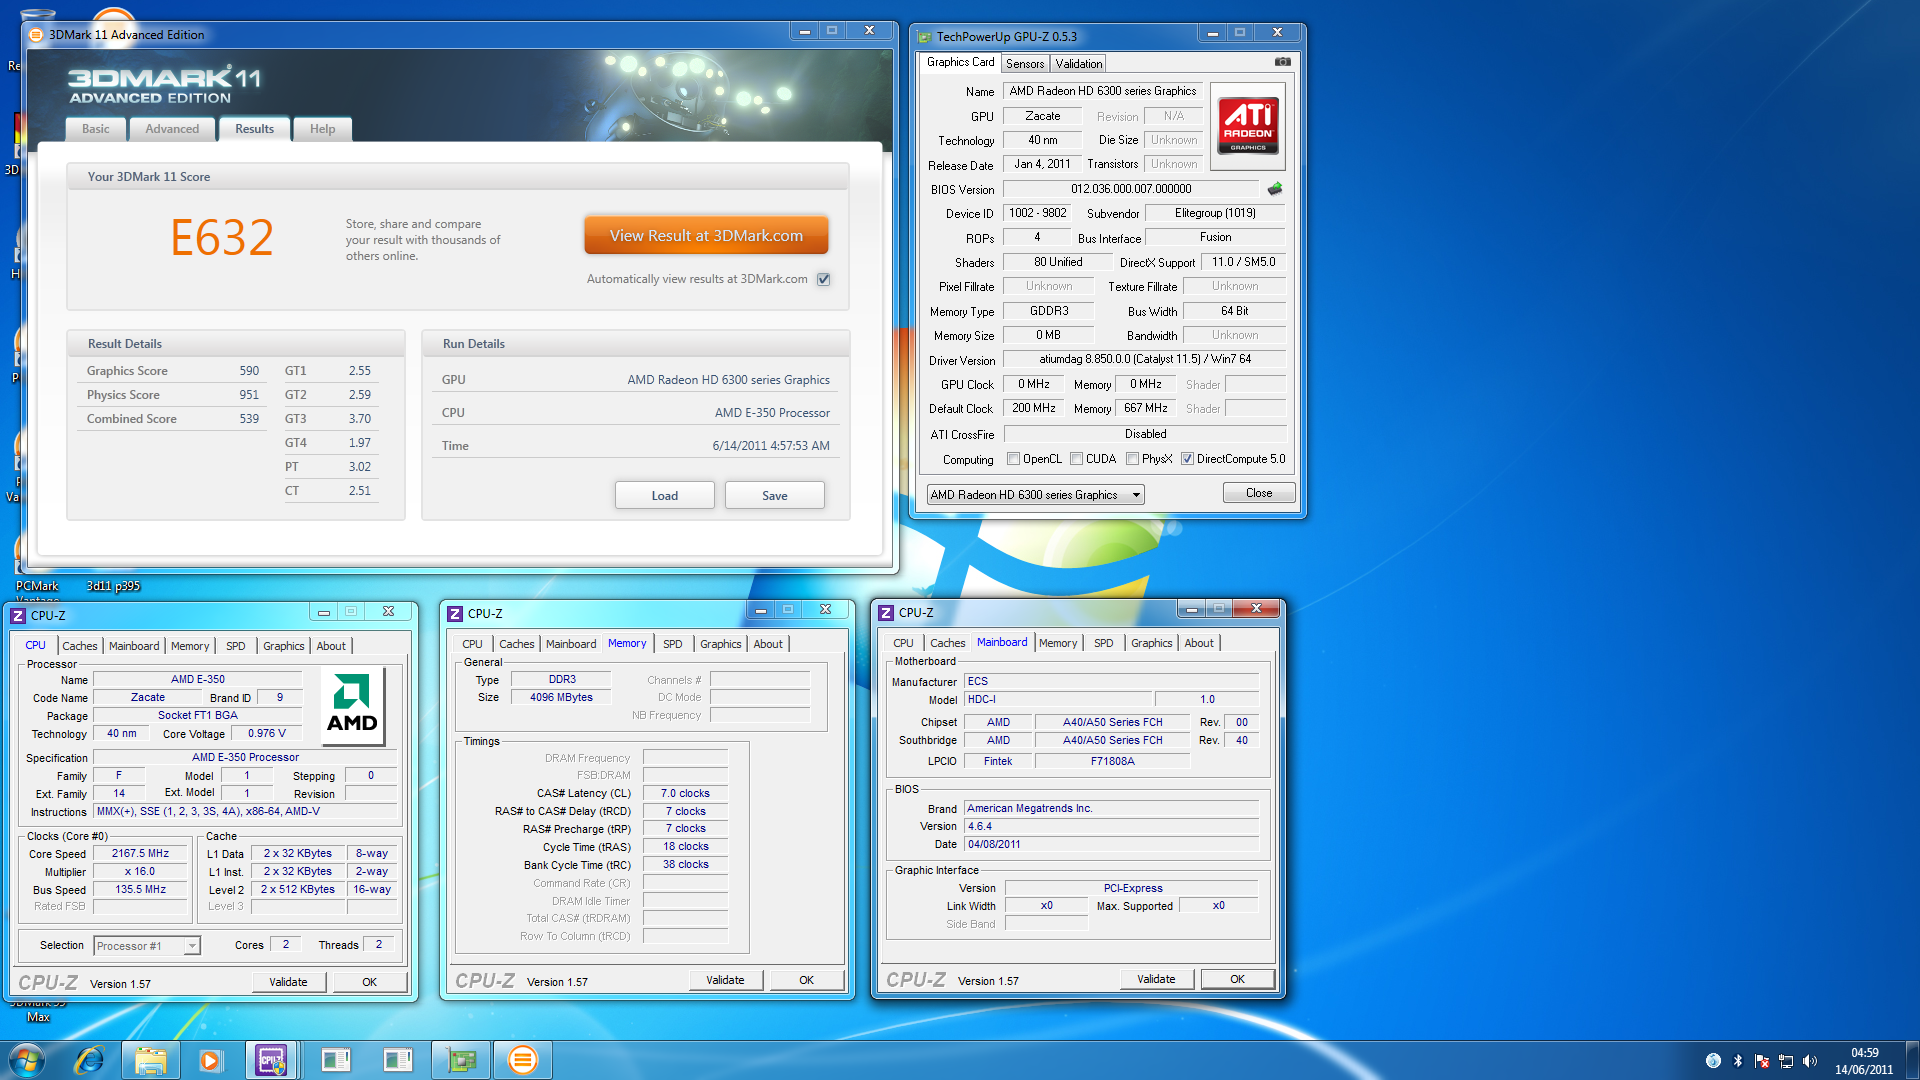Switch to the GPU-Z taskbar button
Screen dimensions: 1920x1080
[461, 1060]
